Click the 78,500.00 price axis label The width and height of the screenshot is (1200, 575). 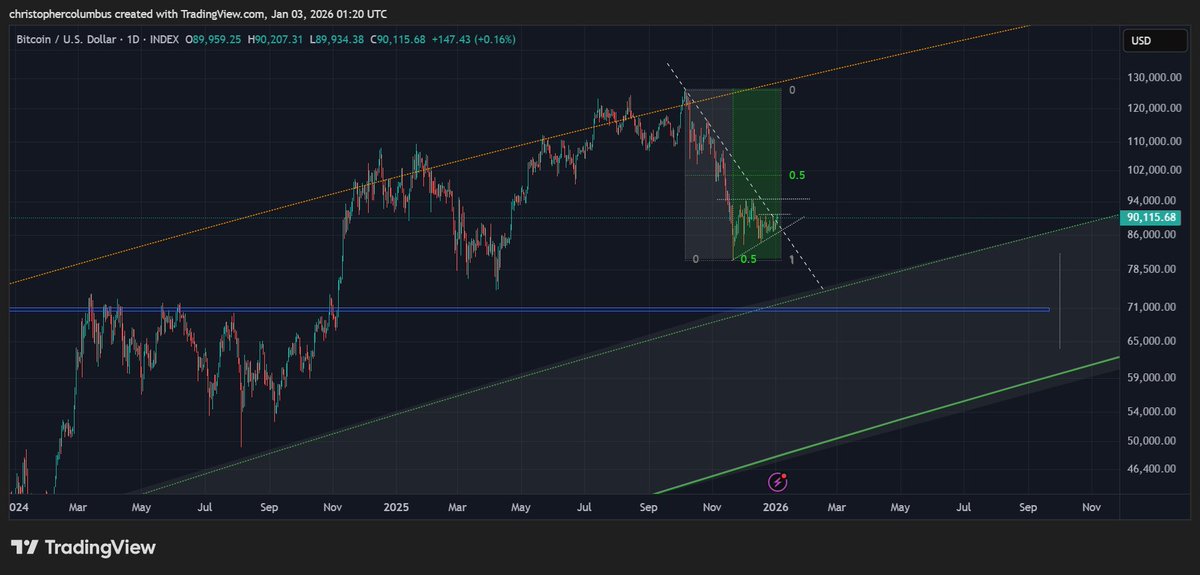click(x=1153, y=269)
